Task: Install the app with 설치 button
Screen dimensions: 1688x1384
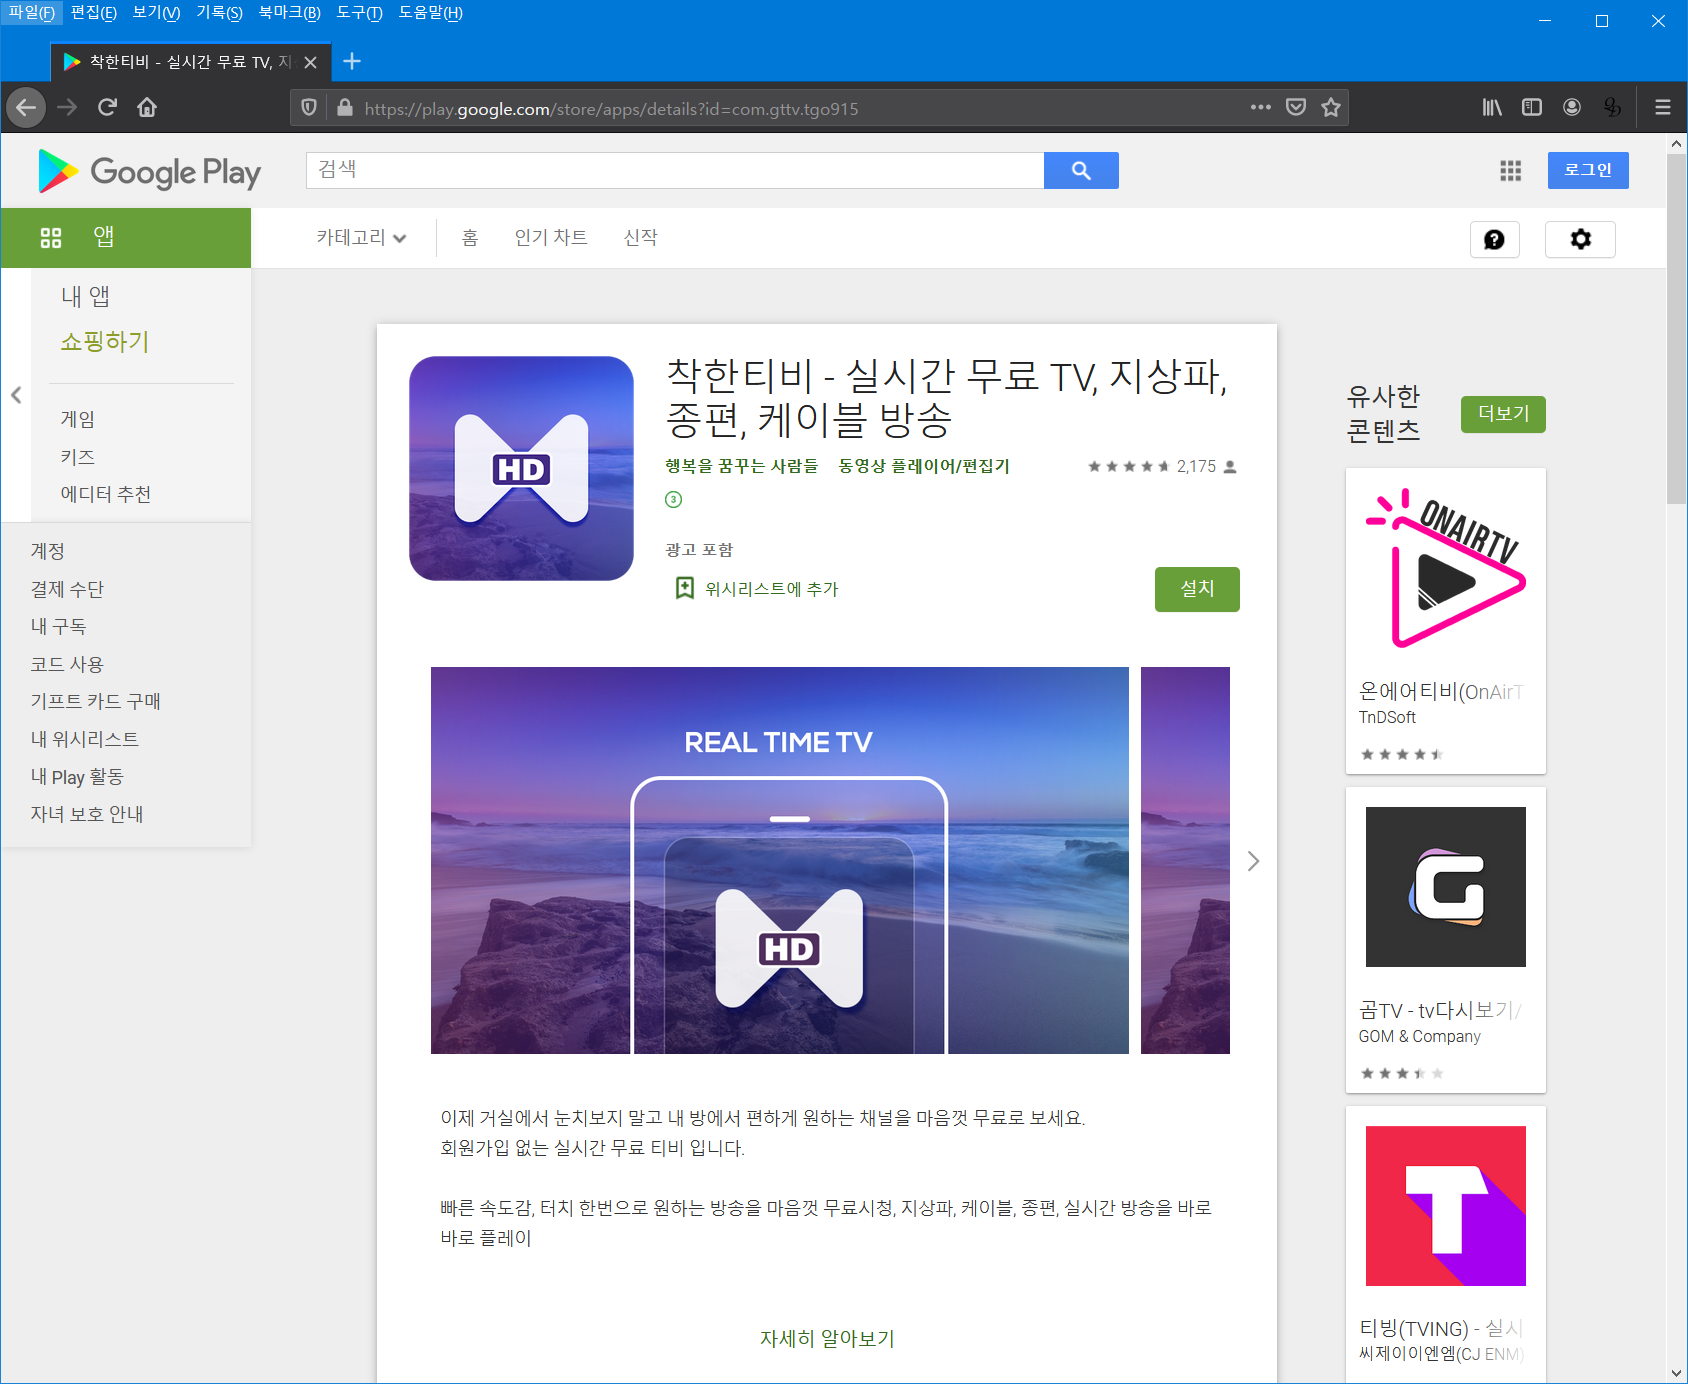Action: 1197,589
